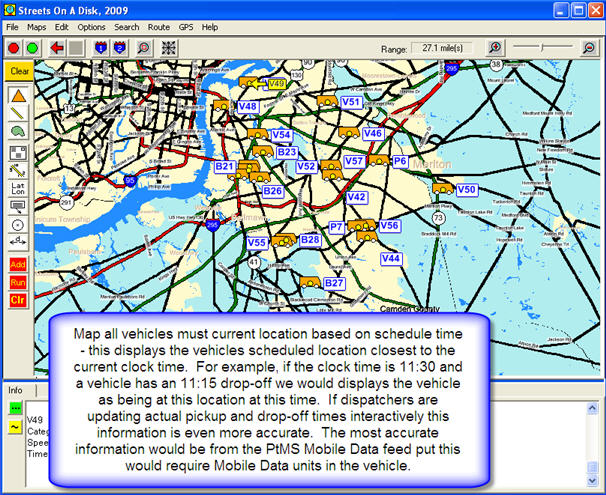Image resolution: width=606 pixels, height=495 pixels.
Task: Click the yellow tilde info button
Action: [15, 427]
